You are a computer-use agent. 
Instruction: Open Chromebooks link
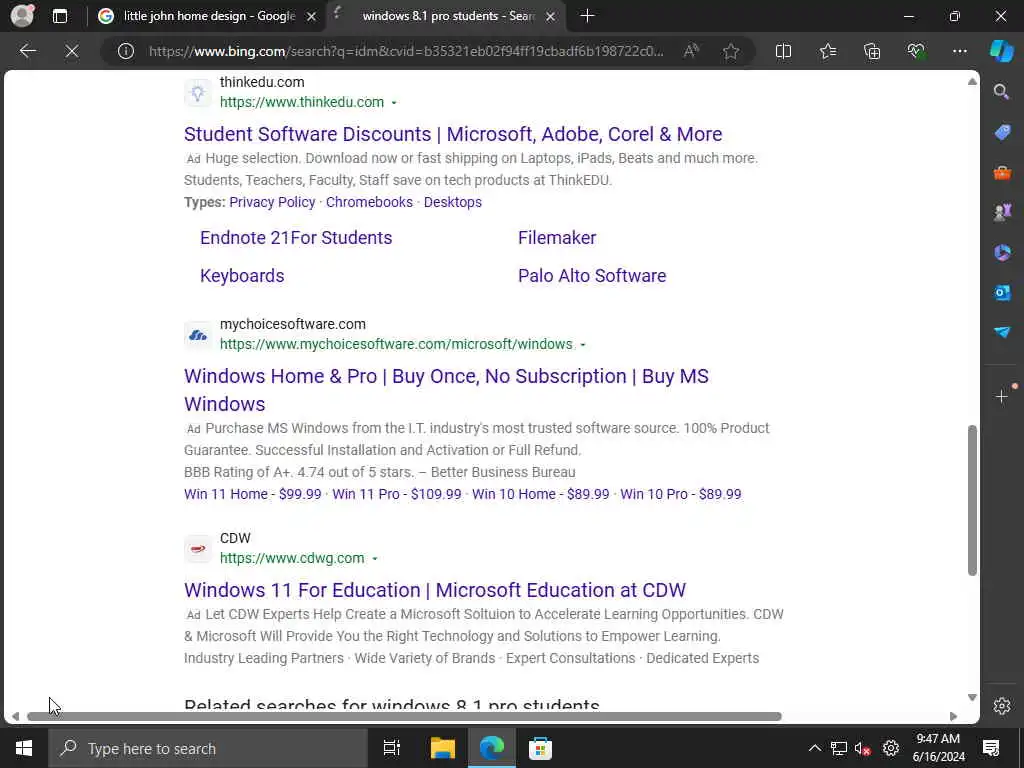coord(369,202)
